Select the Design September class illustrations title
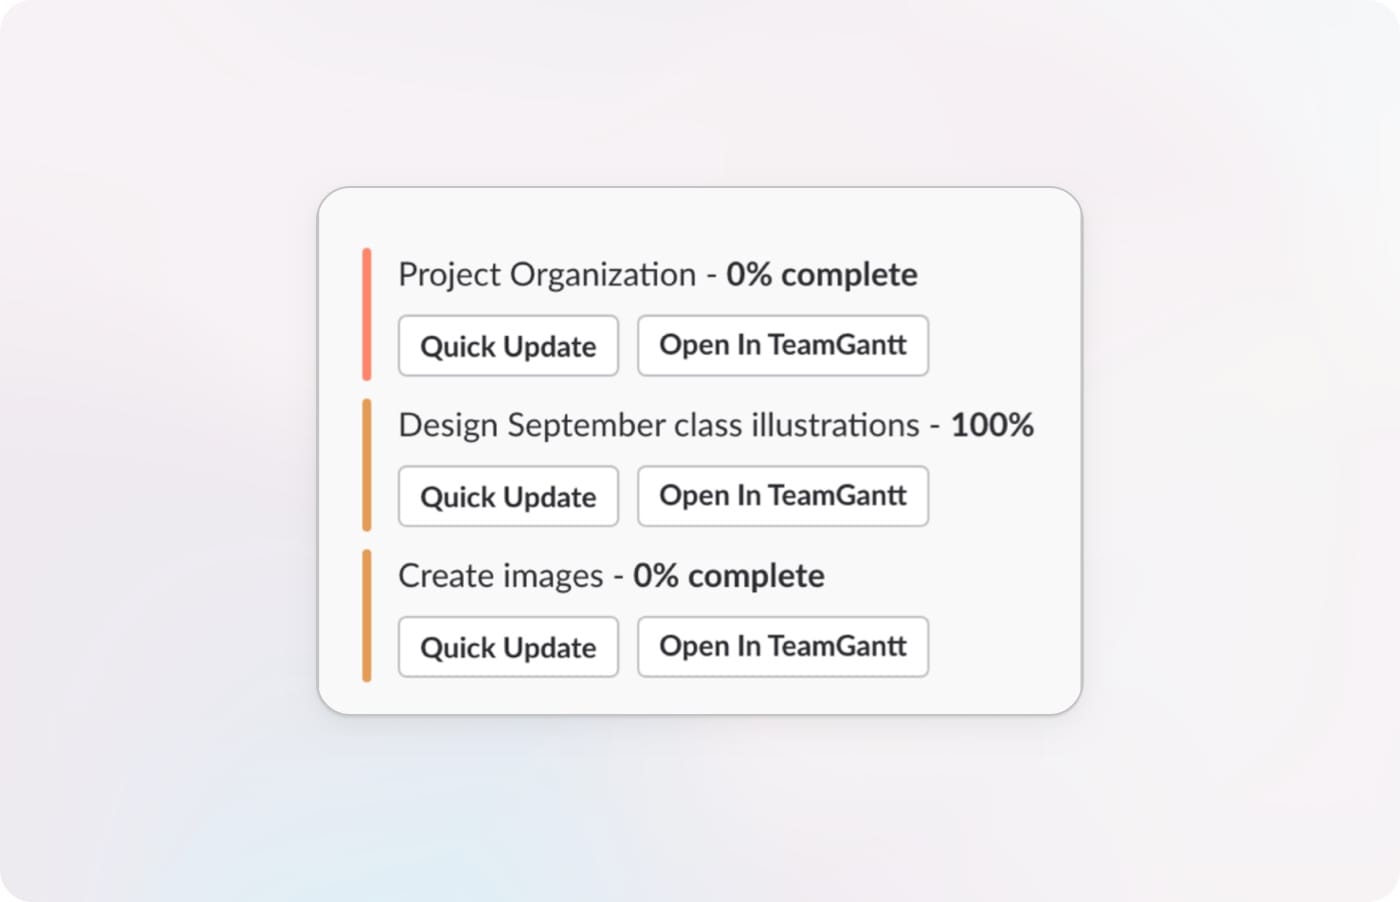This screenshot has height=902, width=1400. click(x=663, y=424)
